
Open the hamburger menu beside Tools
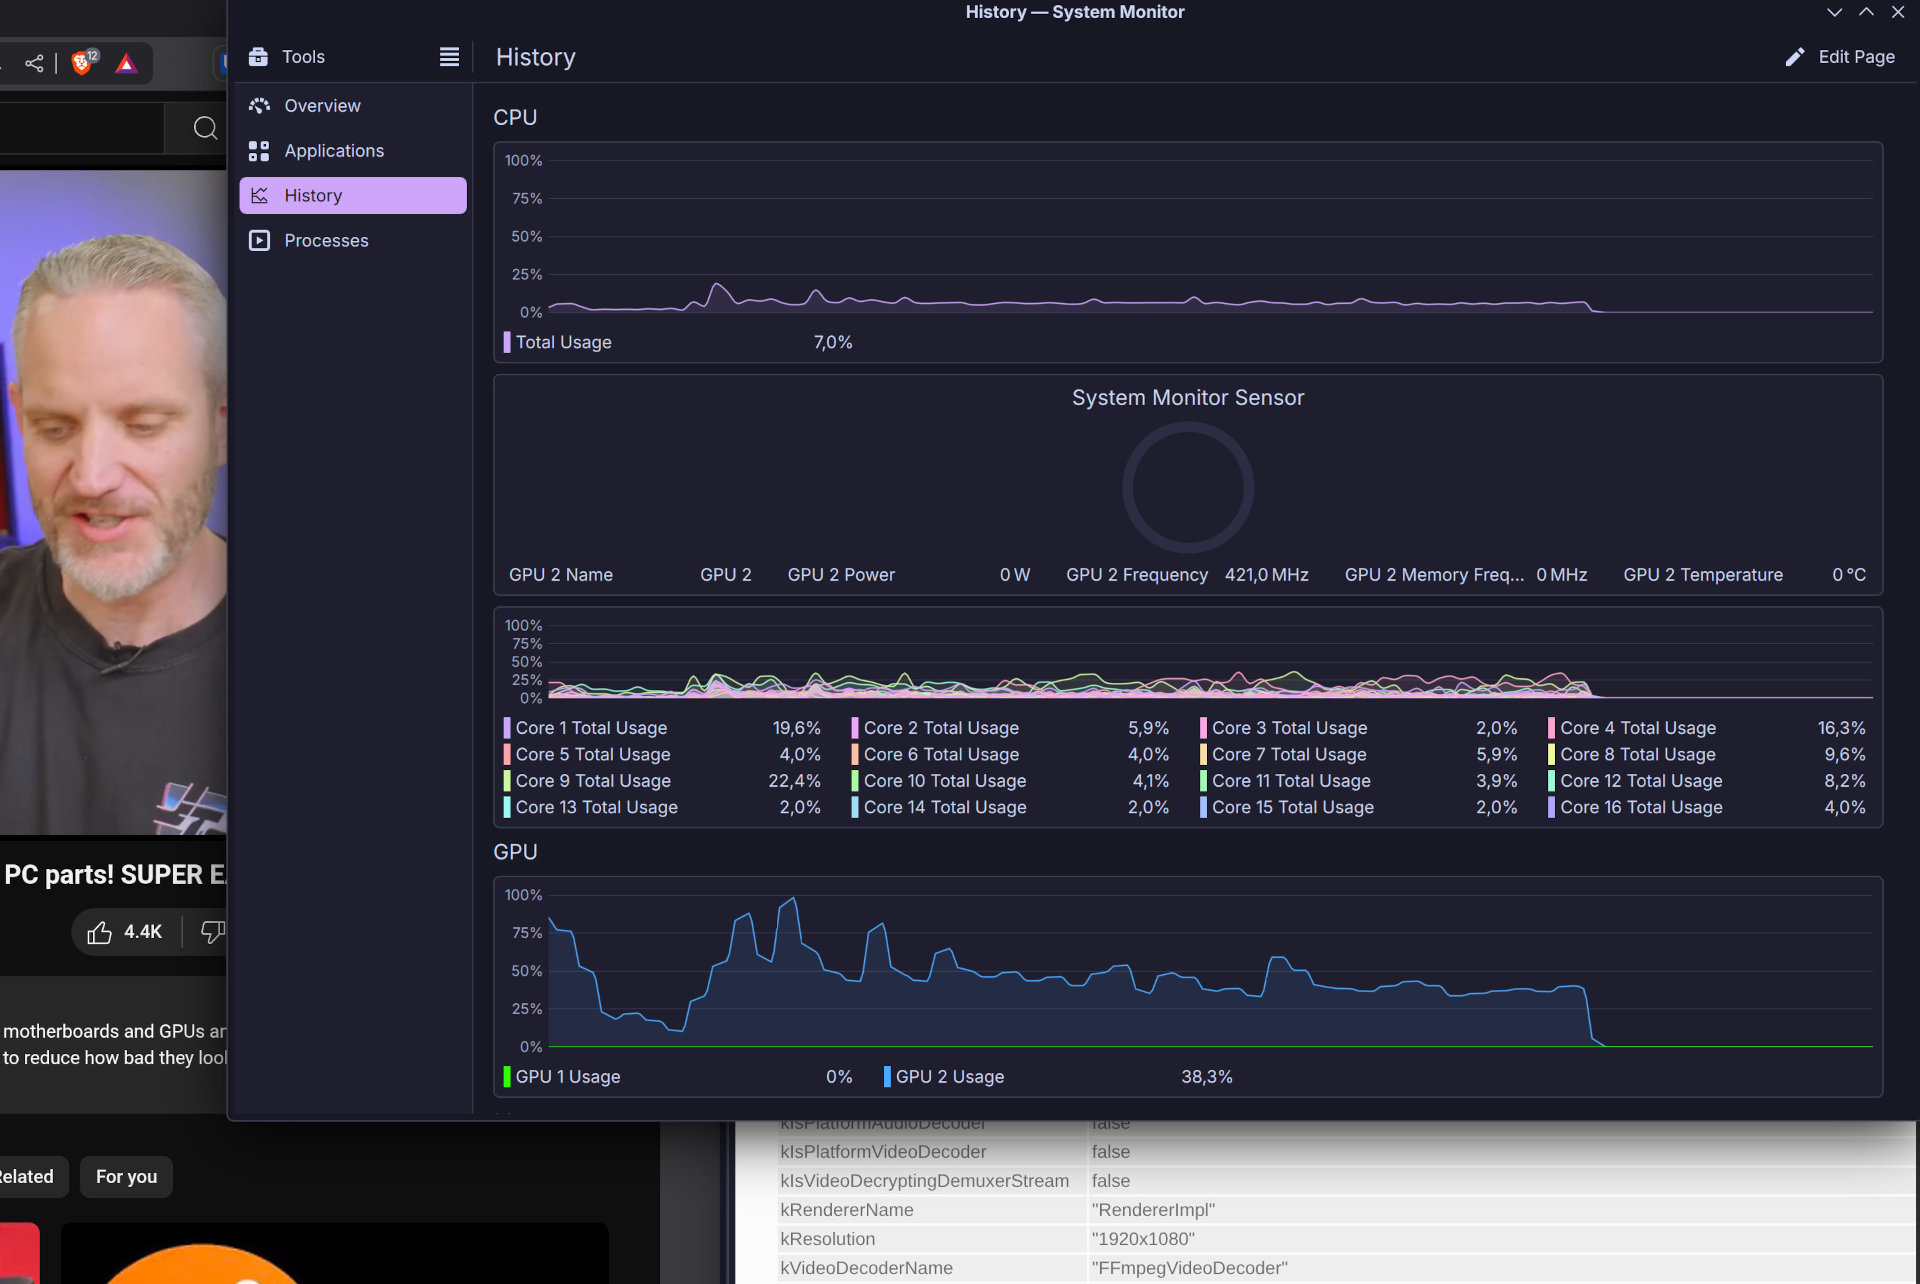[x=449, y=57]
